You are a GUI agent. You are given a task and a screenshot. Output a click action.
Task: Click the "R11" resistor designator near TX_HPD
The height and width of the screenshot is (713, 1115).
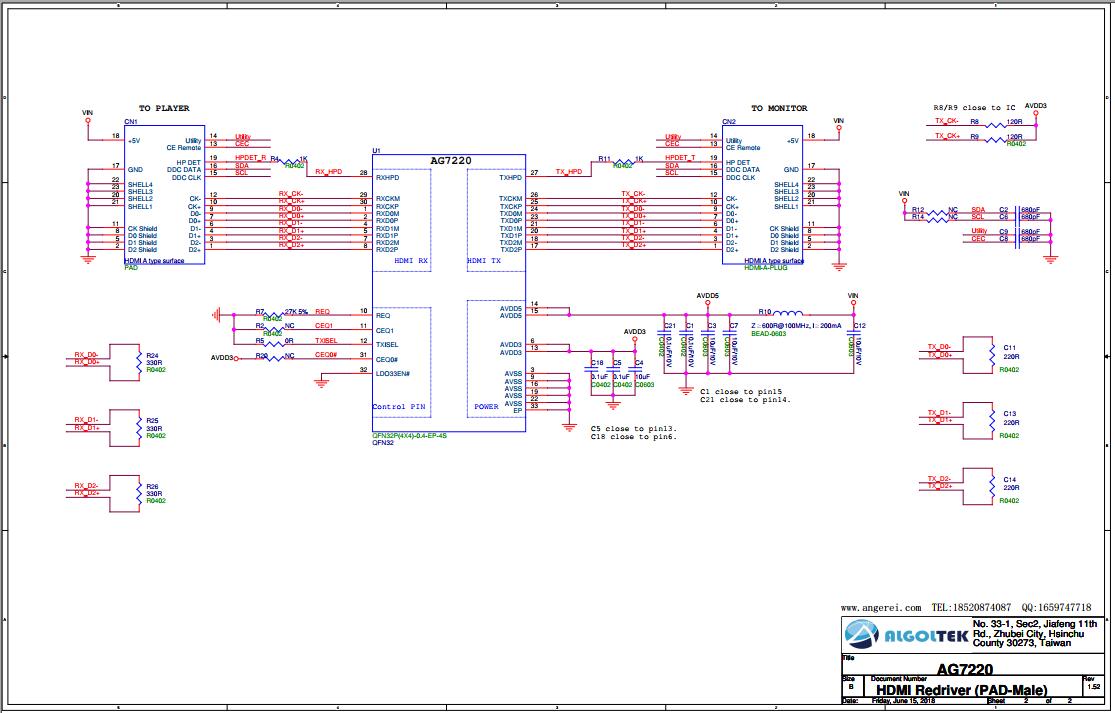(604, 159)
